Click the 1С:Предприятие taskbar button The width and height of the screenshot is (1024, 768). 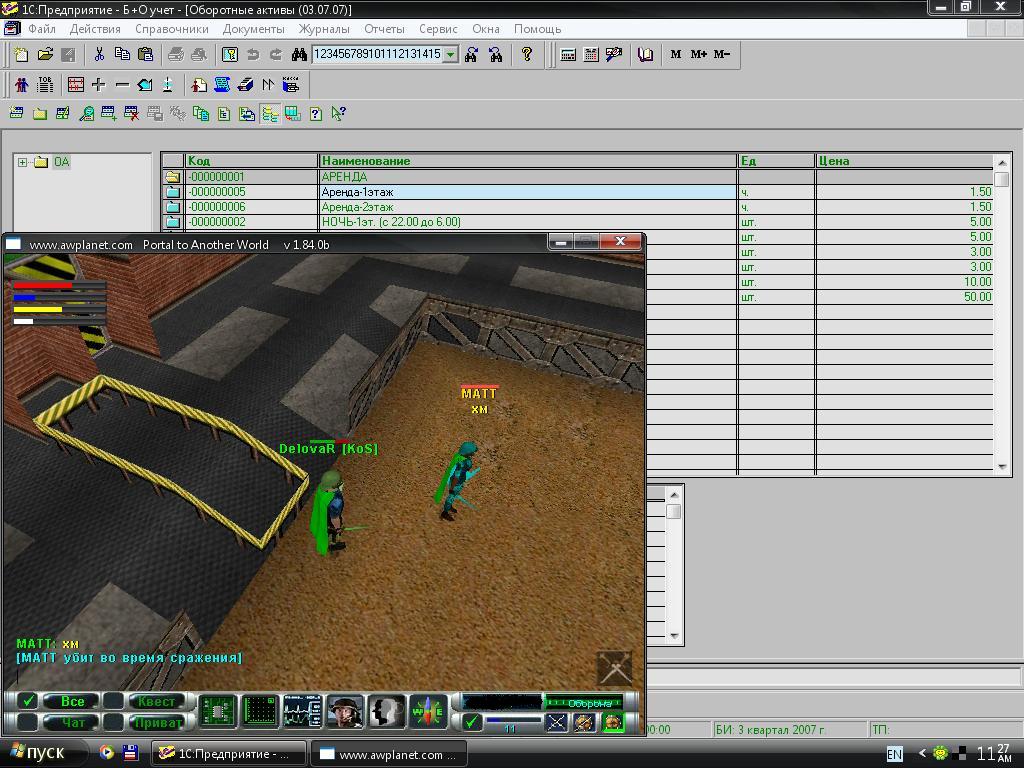[x=229, y=754]
